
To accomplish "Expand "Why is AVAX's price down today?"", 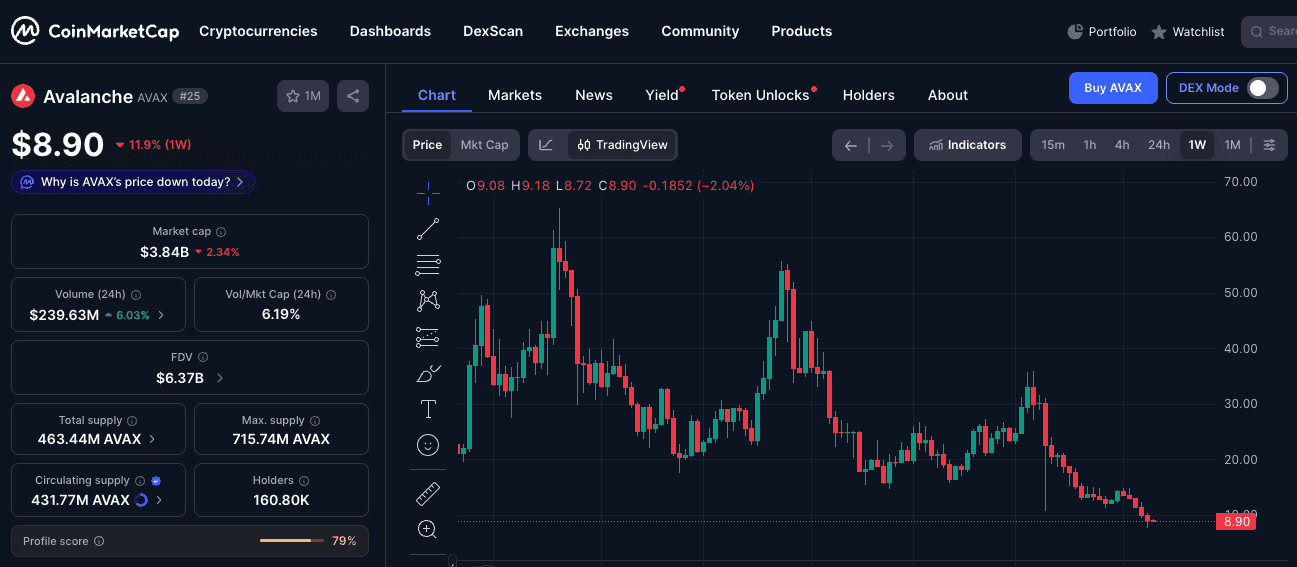I will (x=134, y=182).
